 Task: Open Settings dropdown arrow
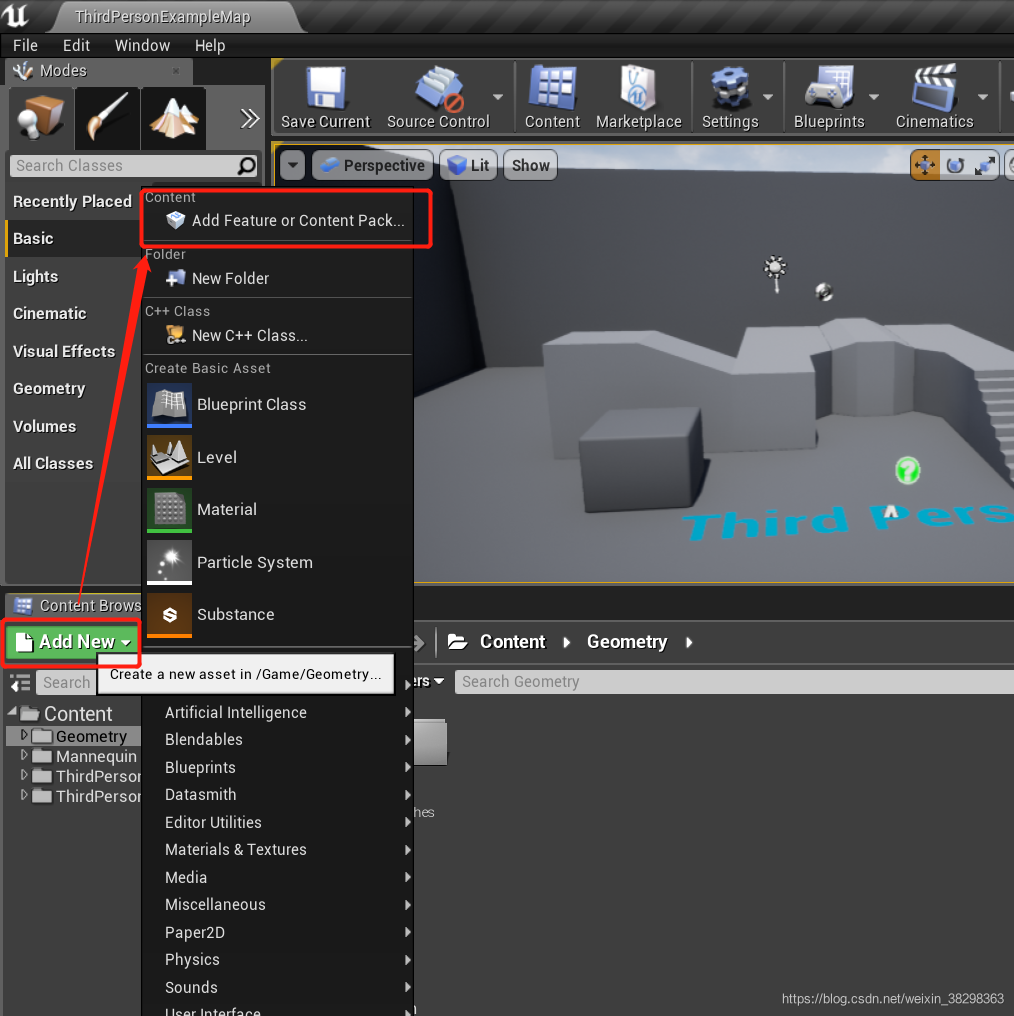pyautogui.click(x=768, y=97)
